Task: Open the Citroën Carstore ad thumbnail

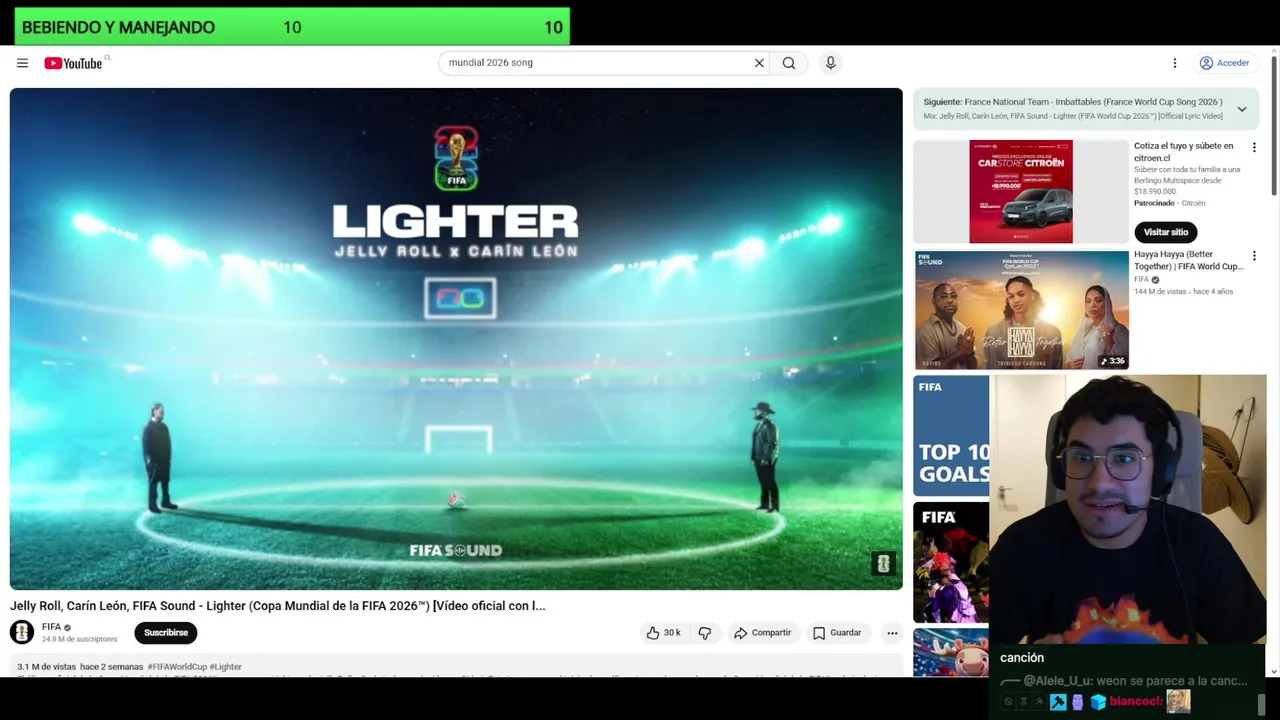Action: coord(1021,192)
